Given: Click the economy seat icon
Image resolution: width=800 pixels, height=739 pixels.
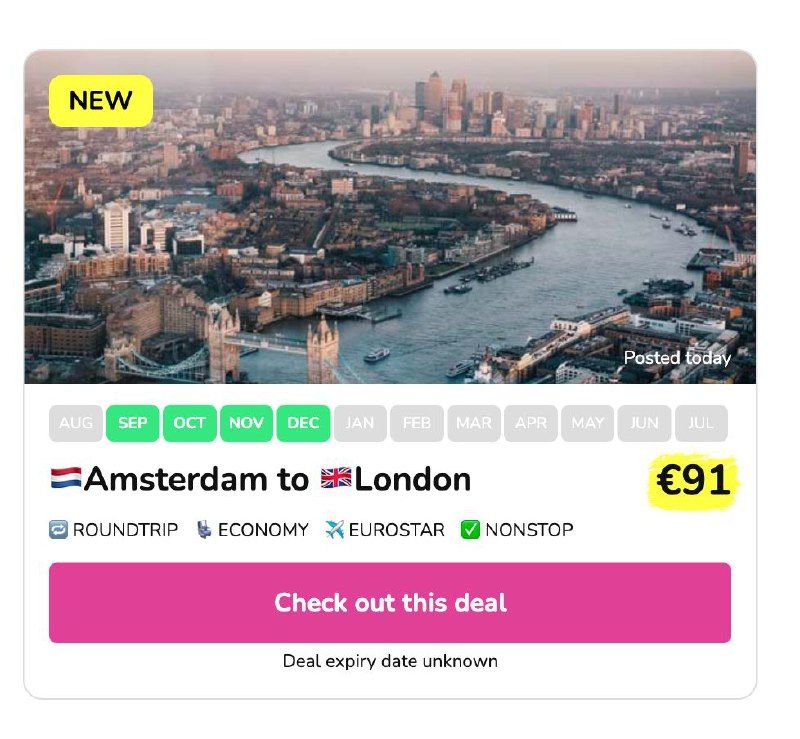Looking at the screenshot, I should click(x=204, y=530).
